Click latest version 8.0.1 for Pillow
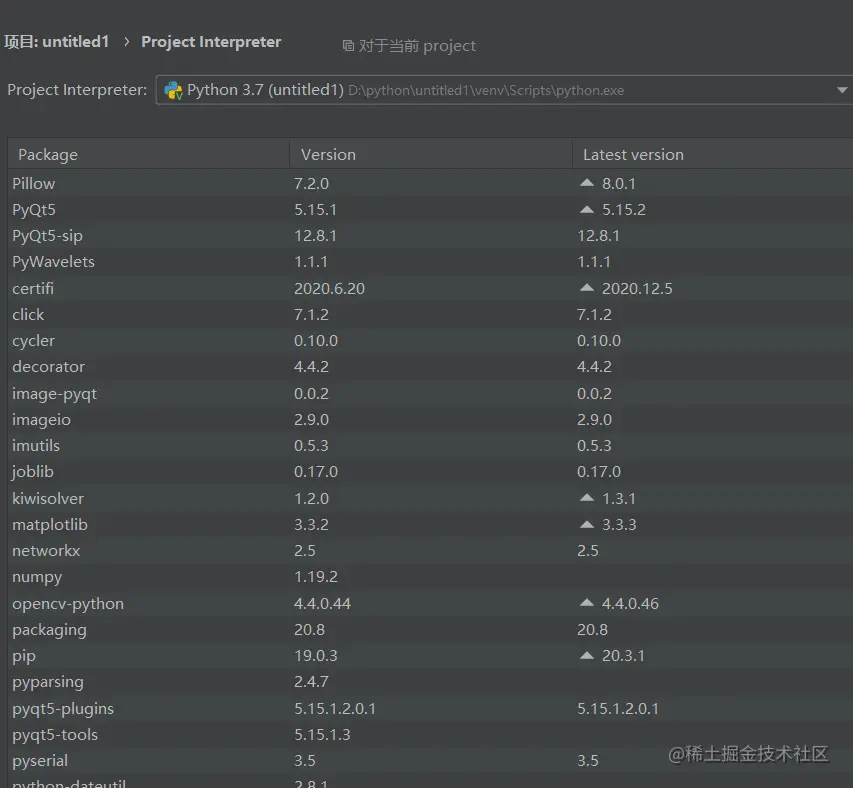 619,183
